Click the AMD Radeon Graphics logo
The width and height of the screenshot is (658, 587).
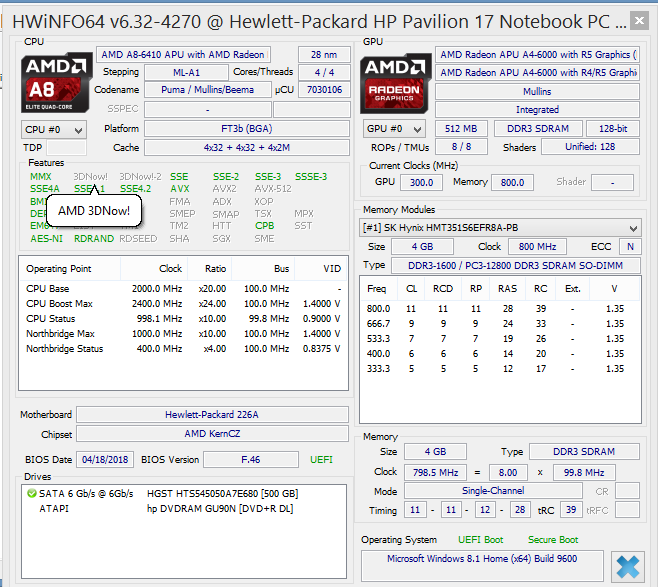pos(396,83)
